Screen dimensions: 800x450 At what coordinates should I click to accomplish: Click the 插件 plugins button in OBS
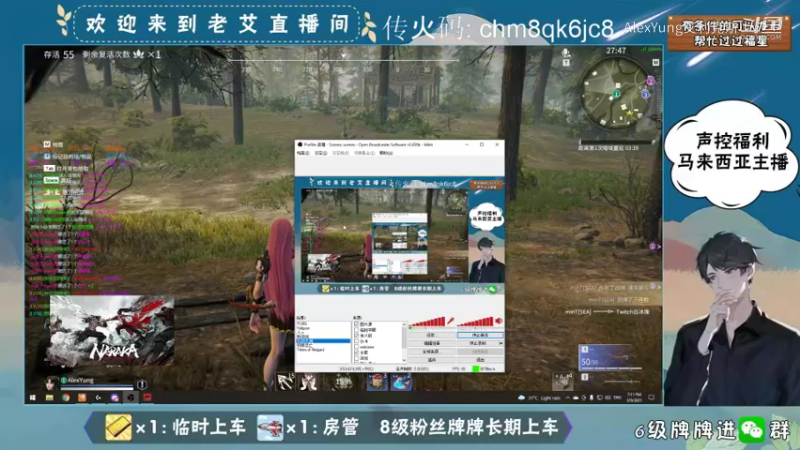(431, 360)
